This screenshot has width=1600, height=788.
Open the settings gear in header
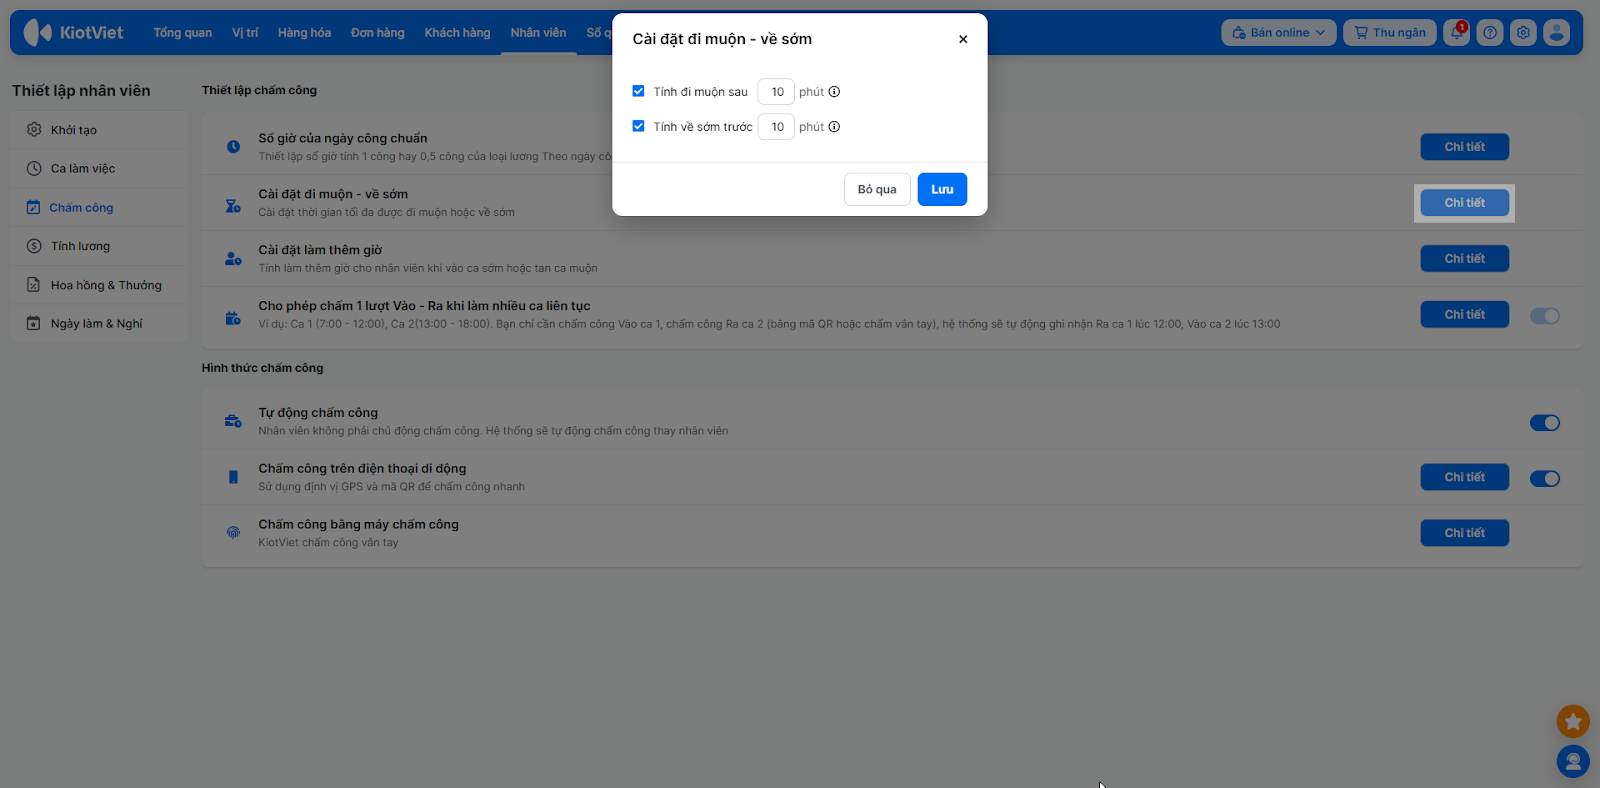click(x=1523, y=33)
